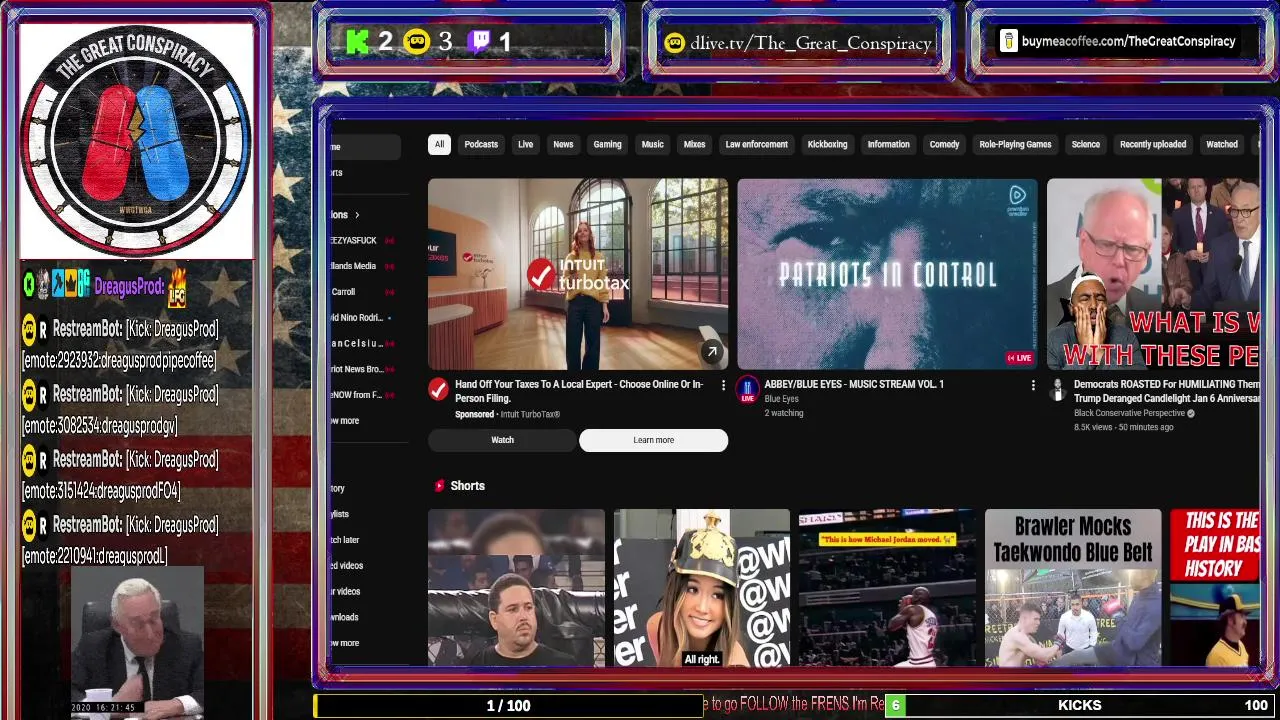Select the Live filter chip
This screenshot has height=720, width=1280.
pyautogui.click(x=525, y=144)
